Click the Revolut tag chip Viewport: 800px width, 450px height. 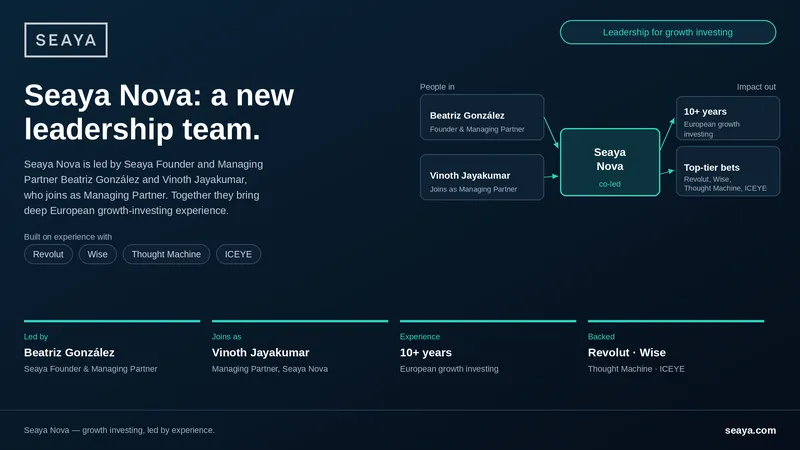(x=48, y=254)
